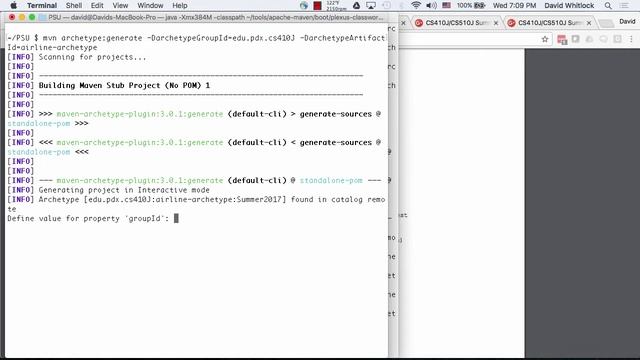
Task: Click the Wed 7:09 PM clock
Action: click(514, 5)
